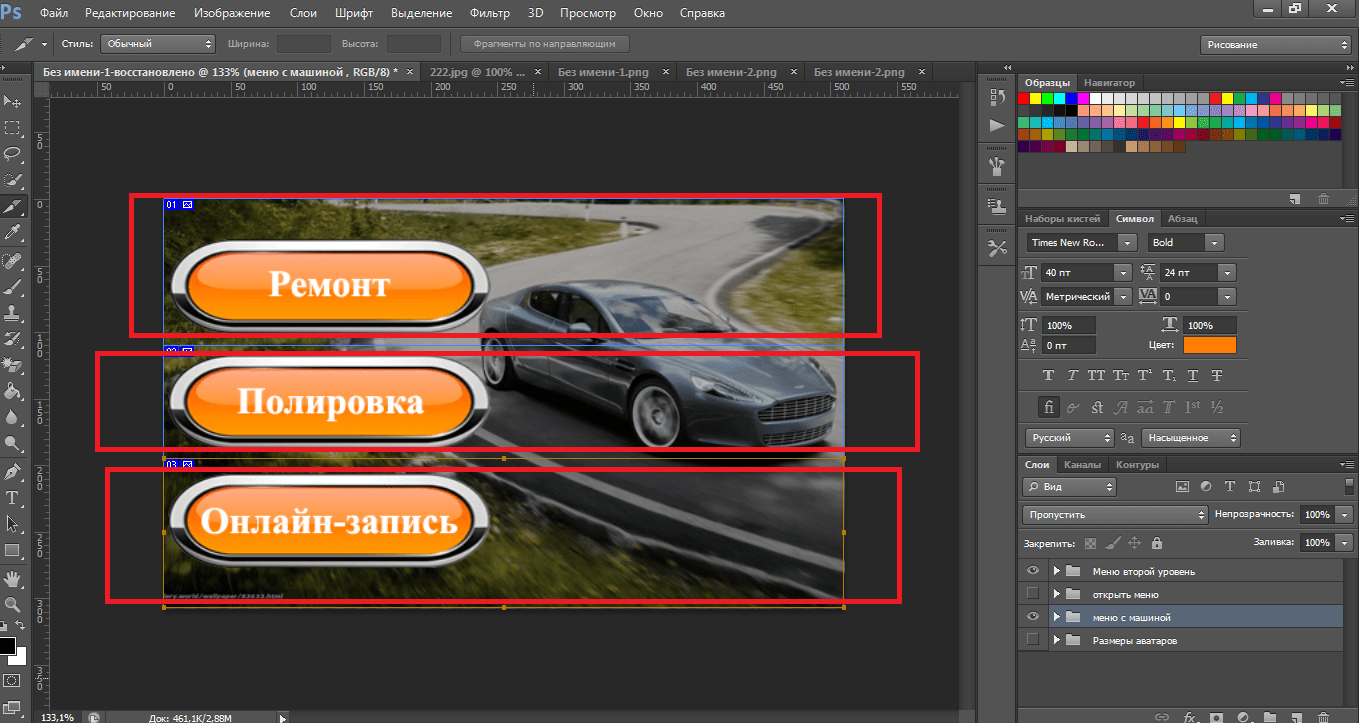Choose the Zoom tool in toolbar
The height and width of the screenshot is (723, 1359).
click(13, 604)
